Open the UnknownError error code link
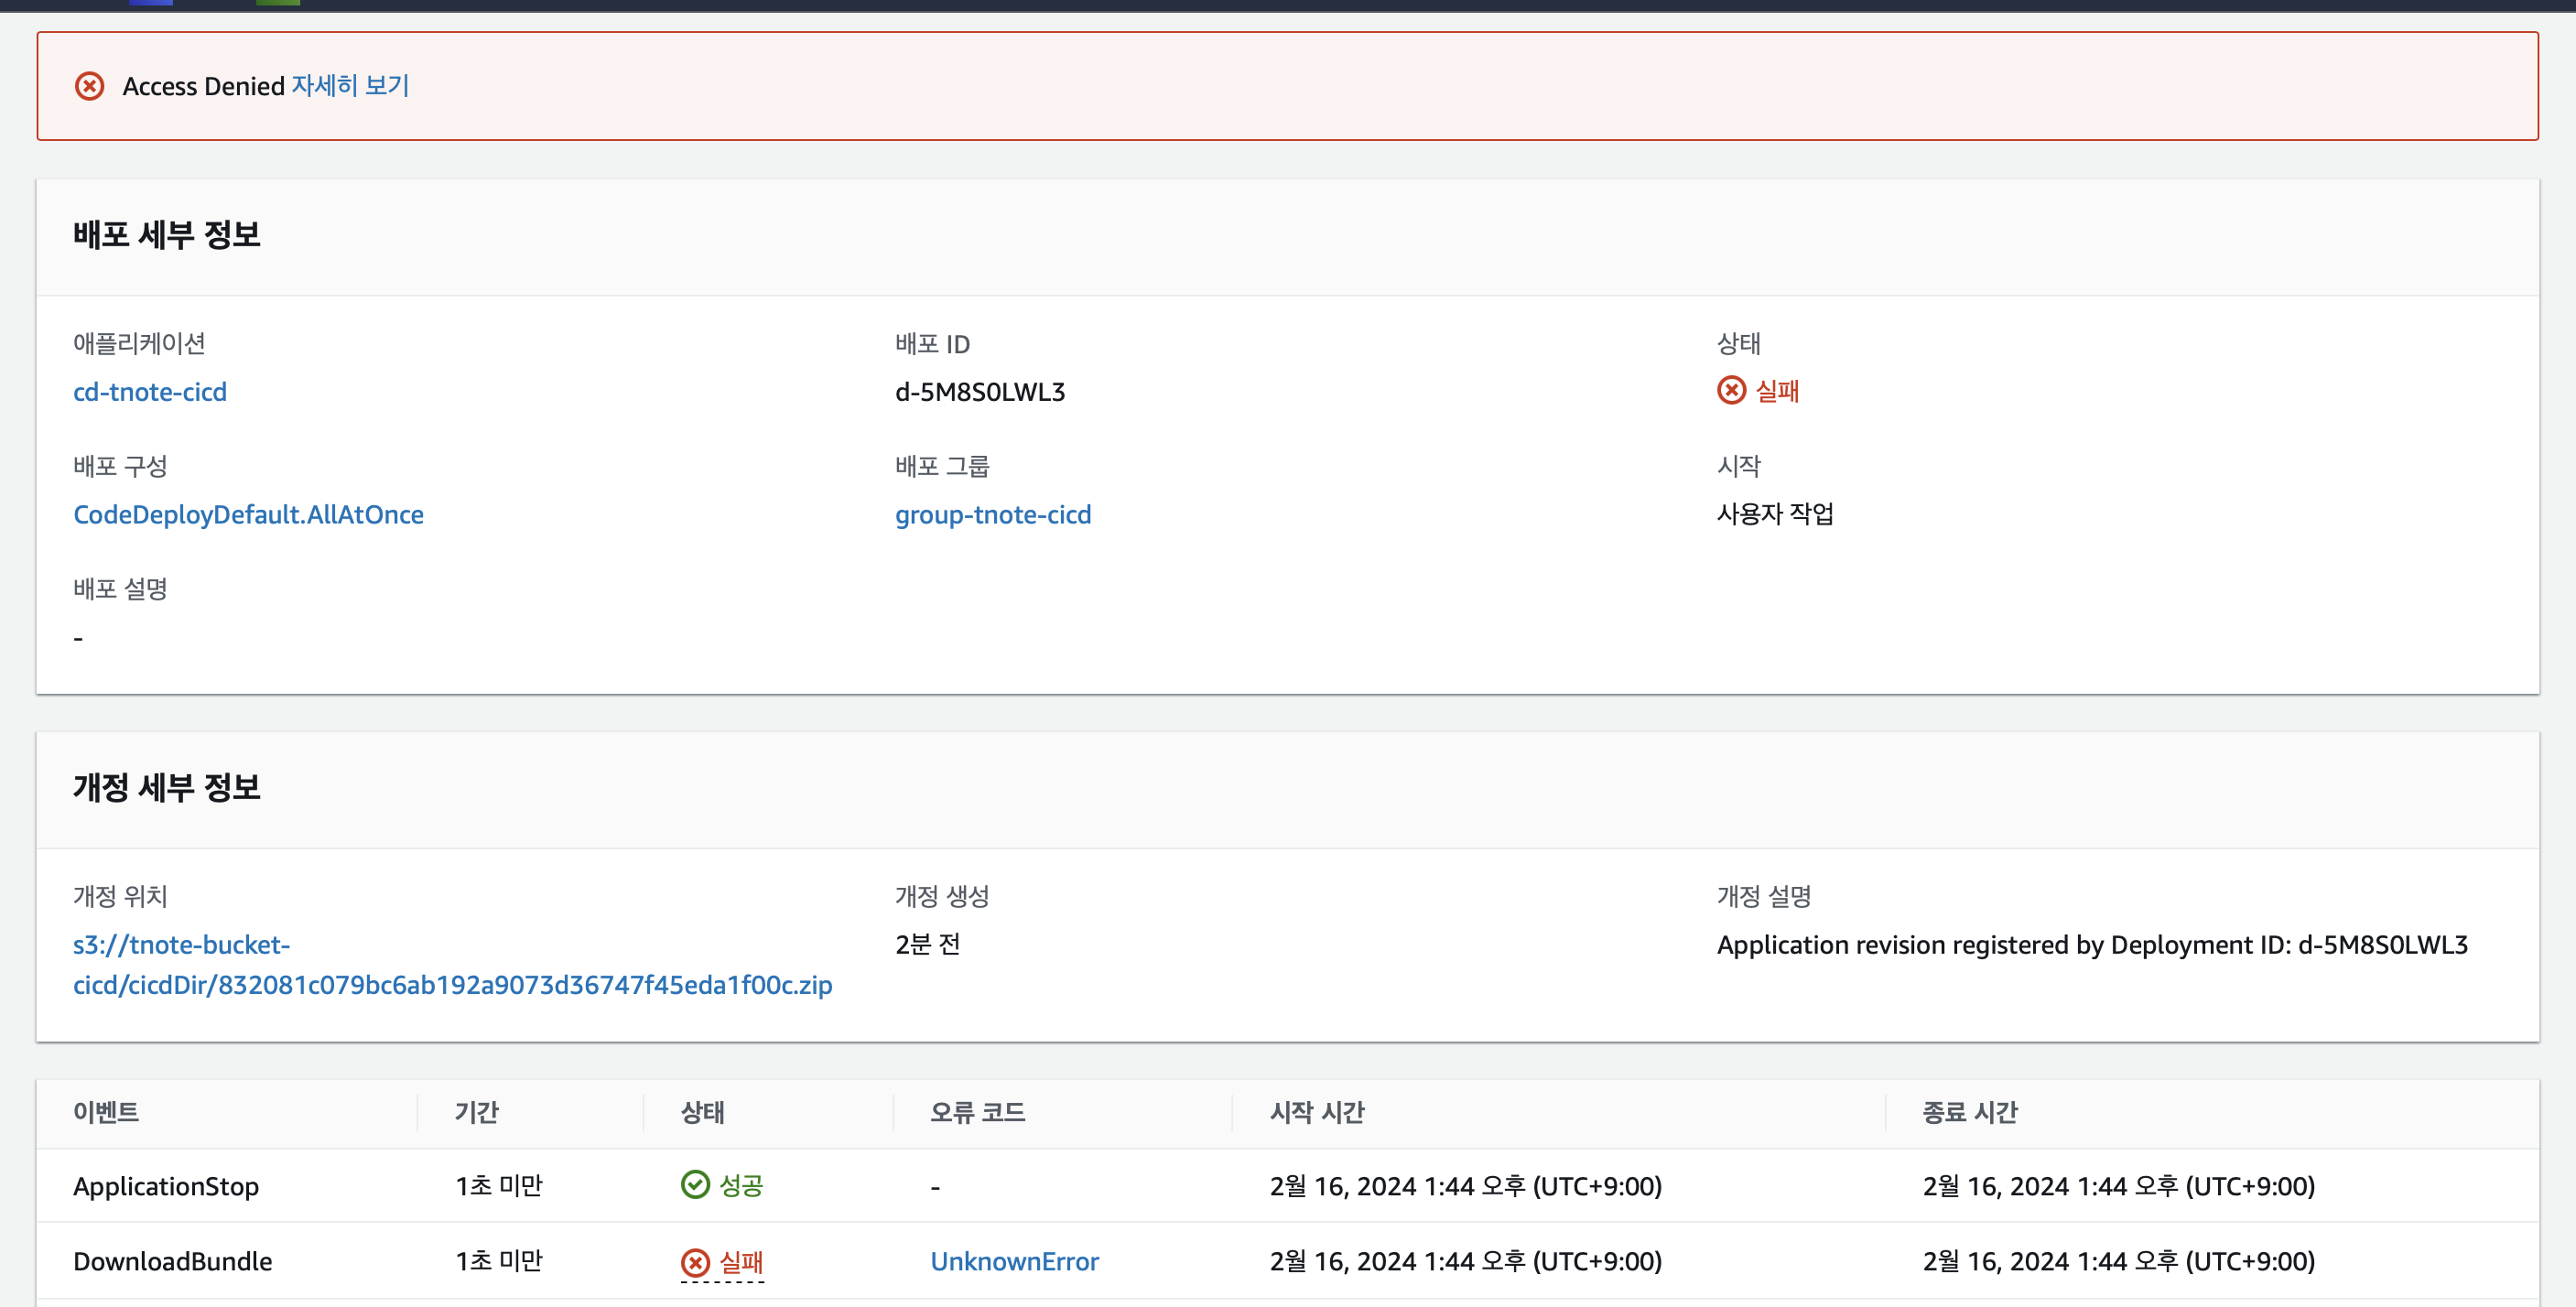Image resolution: width=2576 pixels, height=1307 pixels. [x=1014, y=1262]
